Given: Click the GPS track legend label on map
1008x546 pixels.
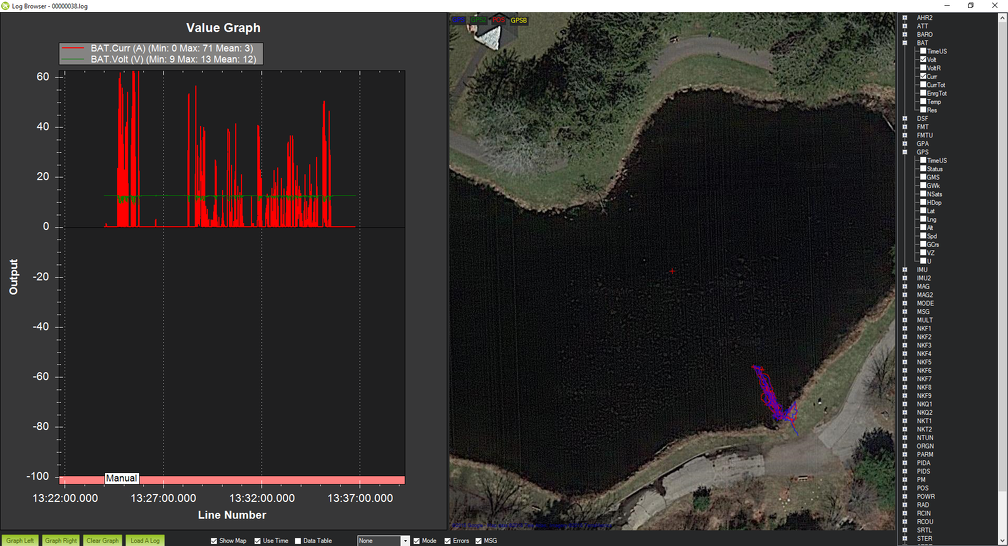Looking at the screenshot, I should 459,19.
